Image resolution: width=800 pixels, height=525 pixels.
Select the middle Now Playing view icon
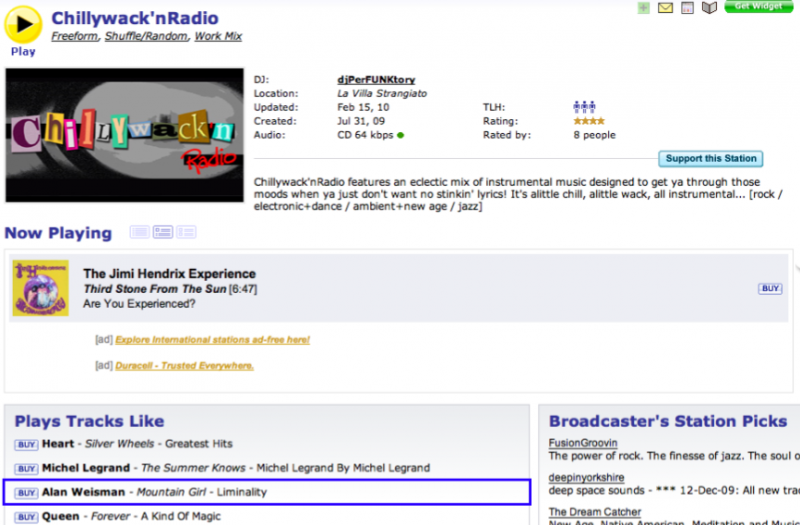pos(163,233)
